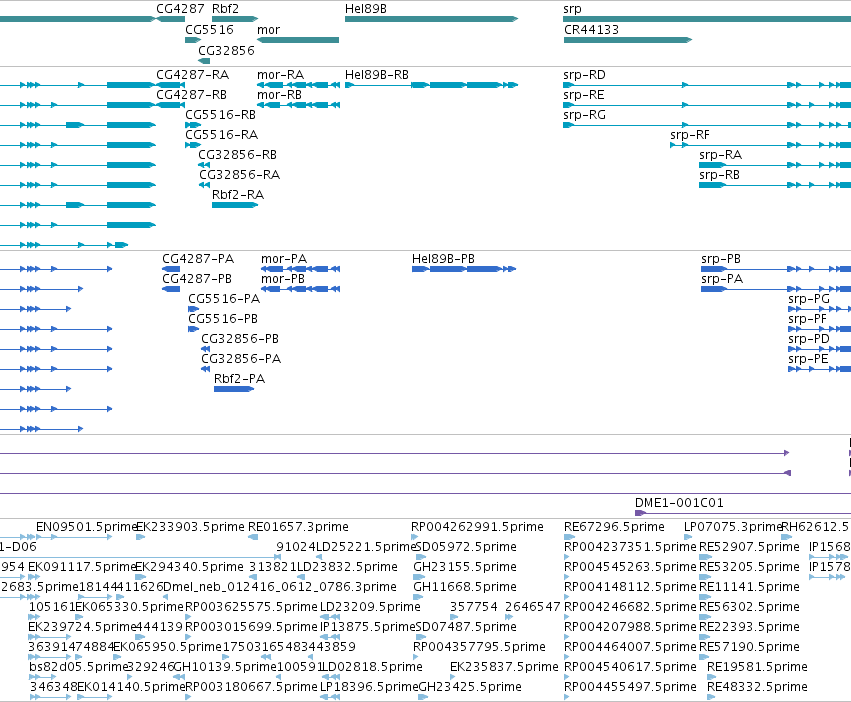Viewport: 851px width, 702px height.
Task: Click protein CG5516-PA
Action: point(194,309)
